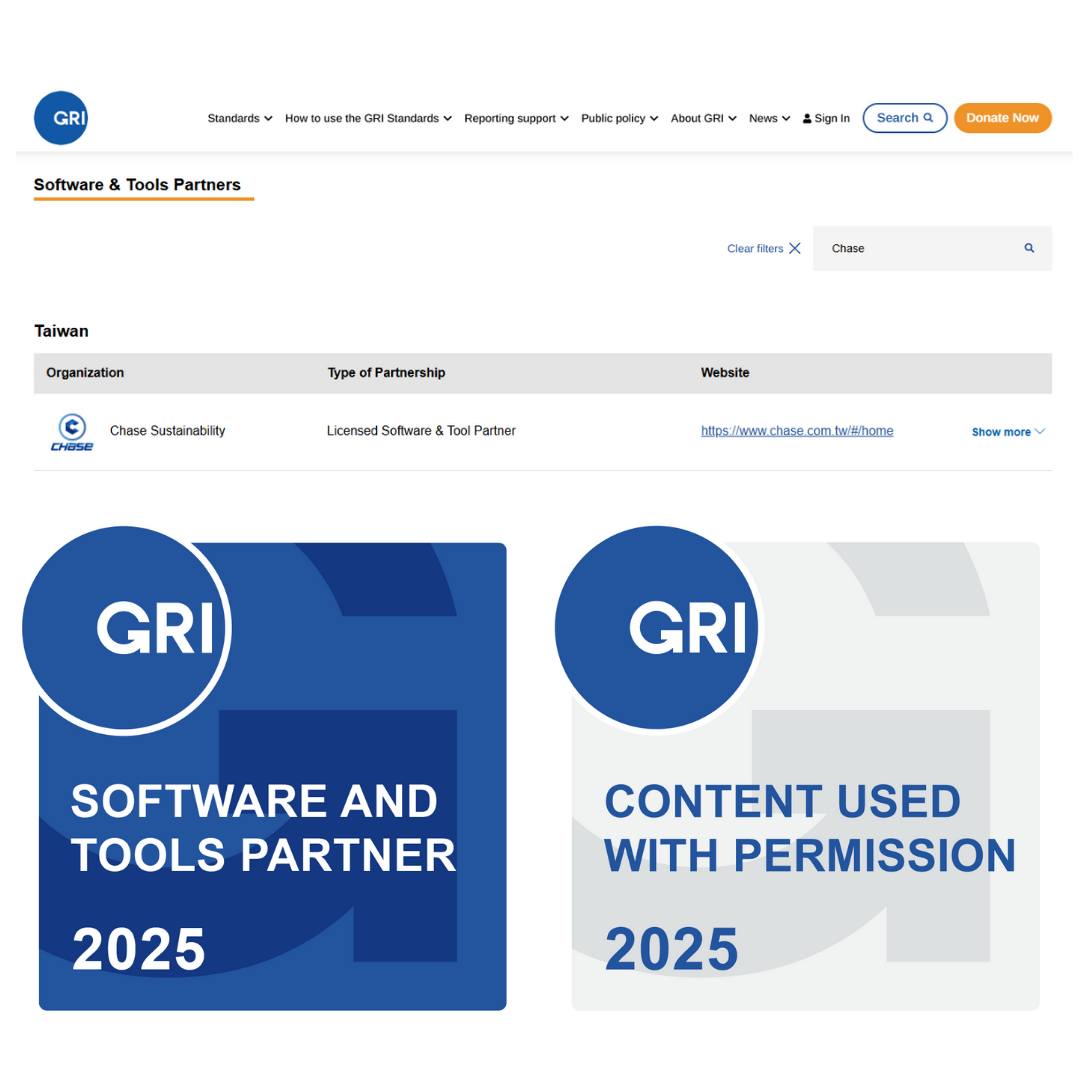Click the Chase Sustainability organization name
Image resolution: width=1080 pixels, height=1080 pixels.
click(167, 430)
